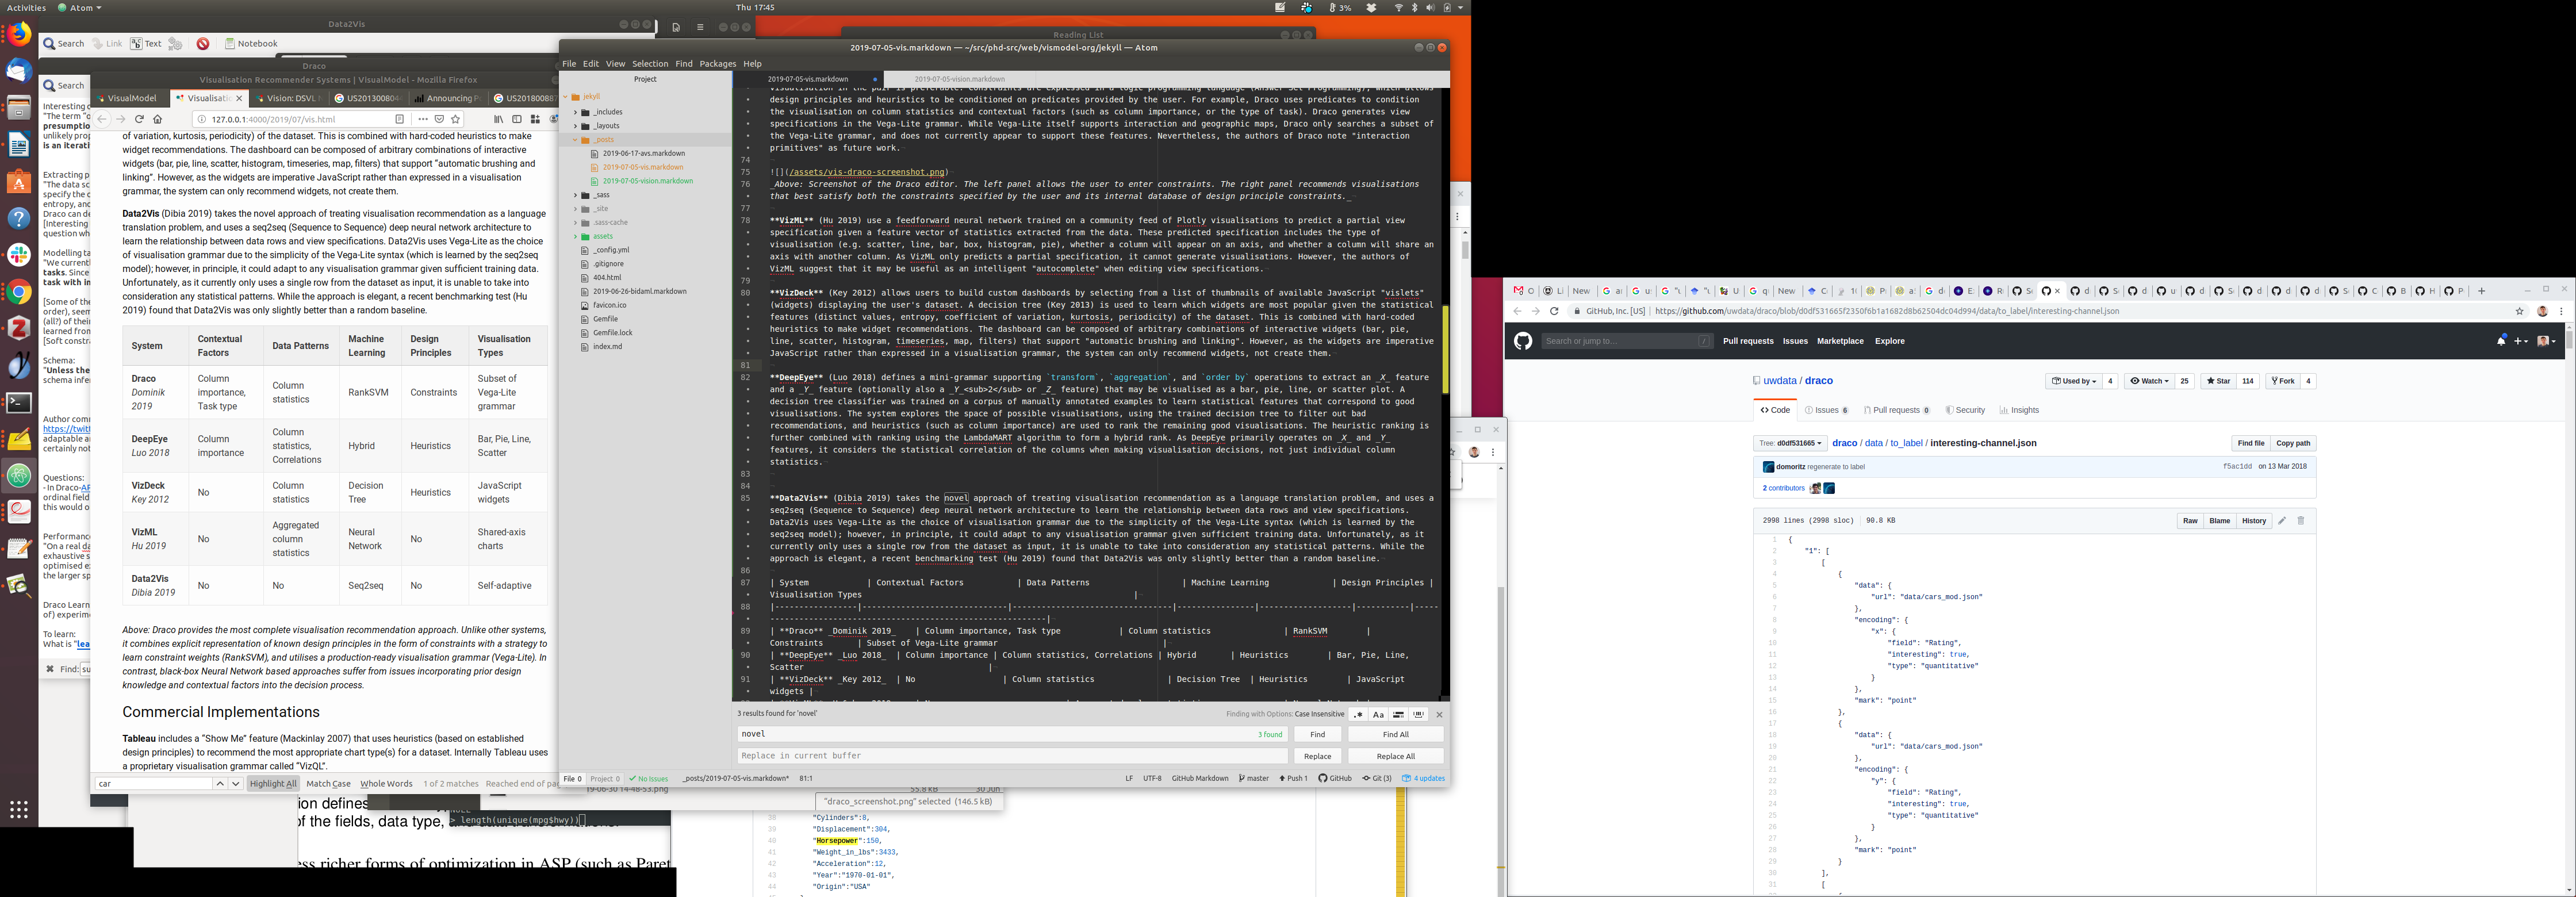The height and width of the screenshot is (897, 2576).
Task: Click the Replace All button
Action: [x=1395, y=757]
